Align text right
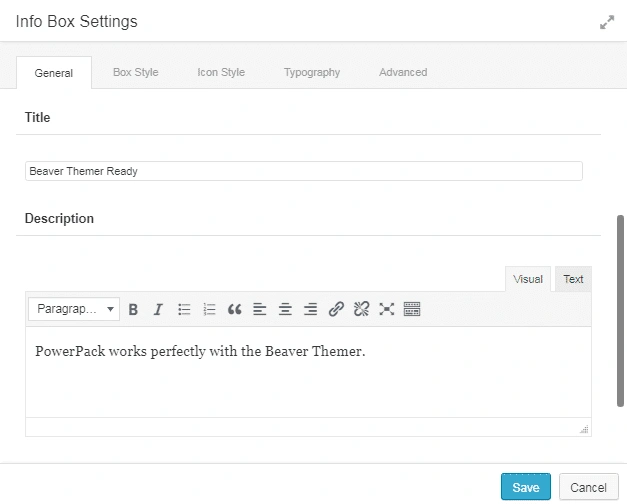Viewport: 627px width, 504px height. (x=311, y=310)
